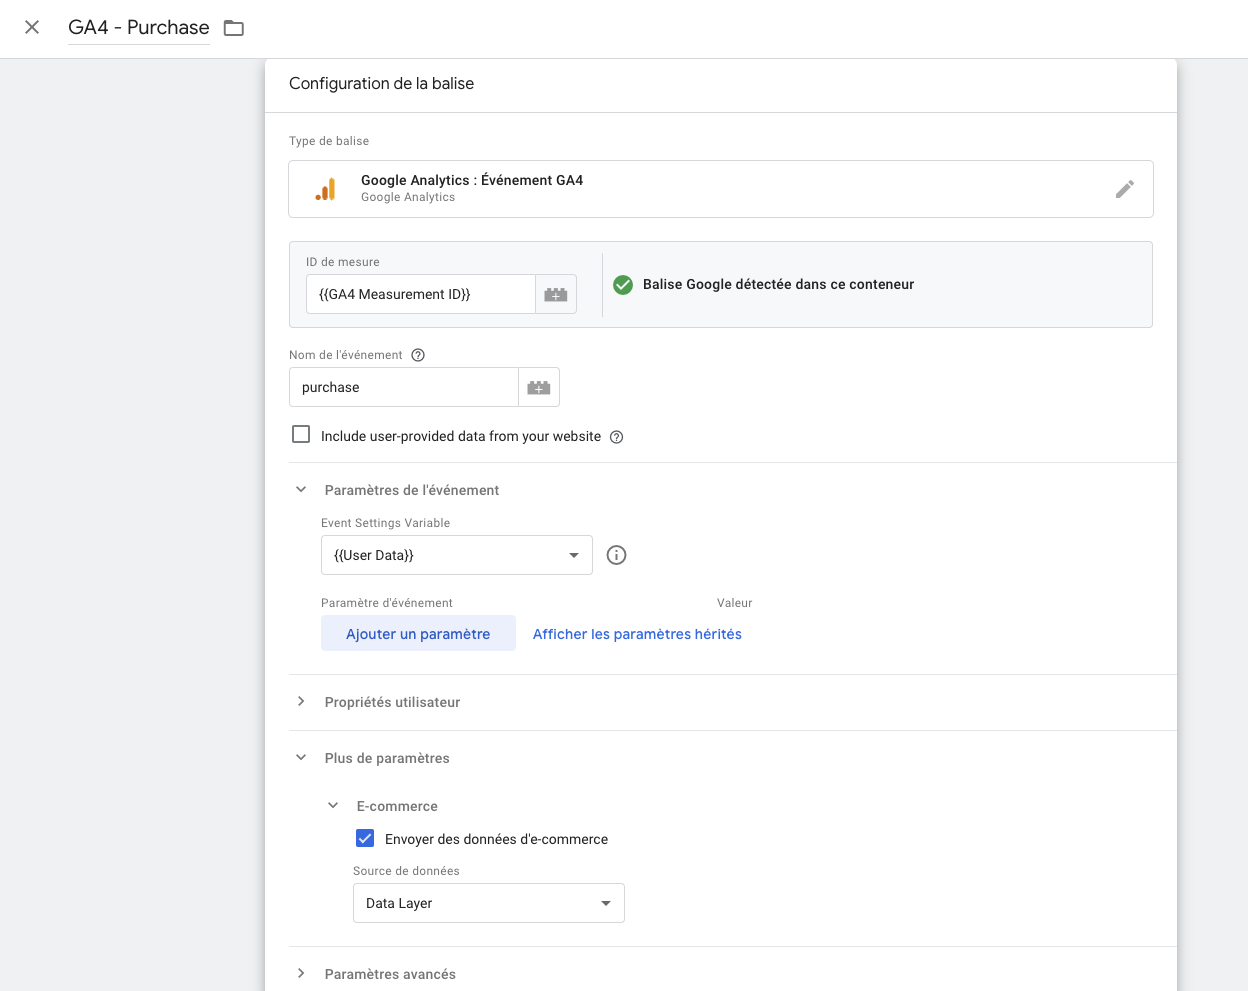Rename the tag title GA4 - Purchase
Image resolution: width=1248 pixels, height=991 pixels.
coord(139,27)
